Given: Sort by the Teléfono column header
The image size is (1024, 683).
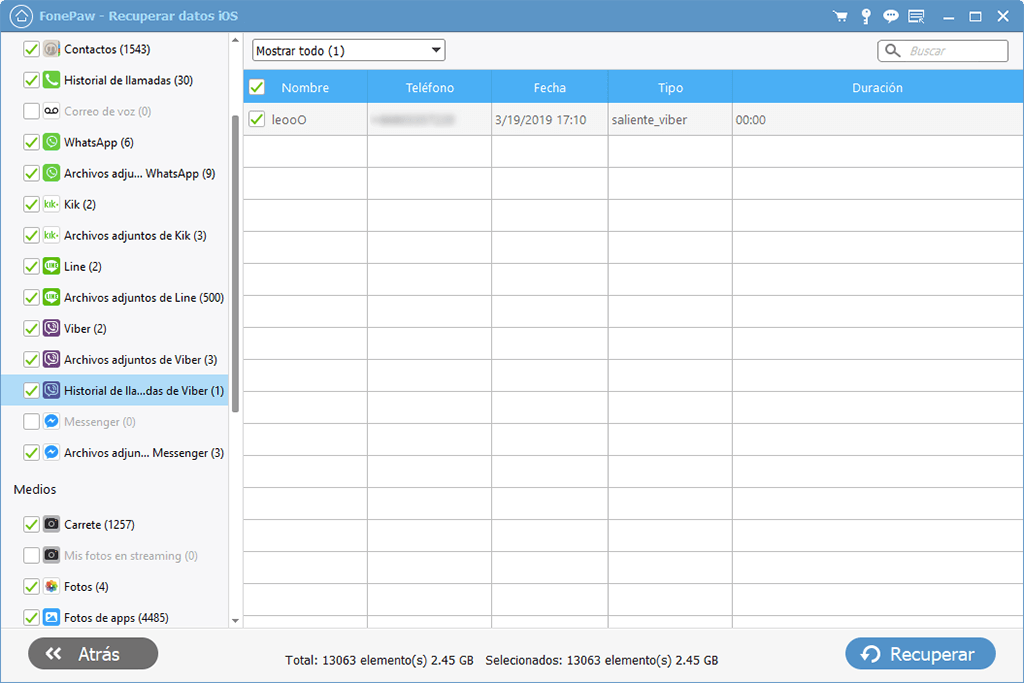Looking at the screenshot, I should pos(429,87).
